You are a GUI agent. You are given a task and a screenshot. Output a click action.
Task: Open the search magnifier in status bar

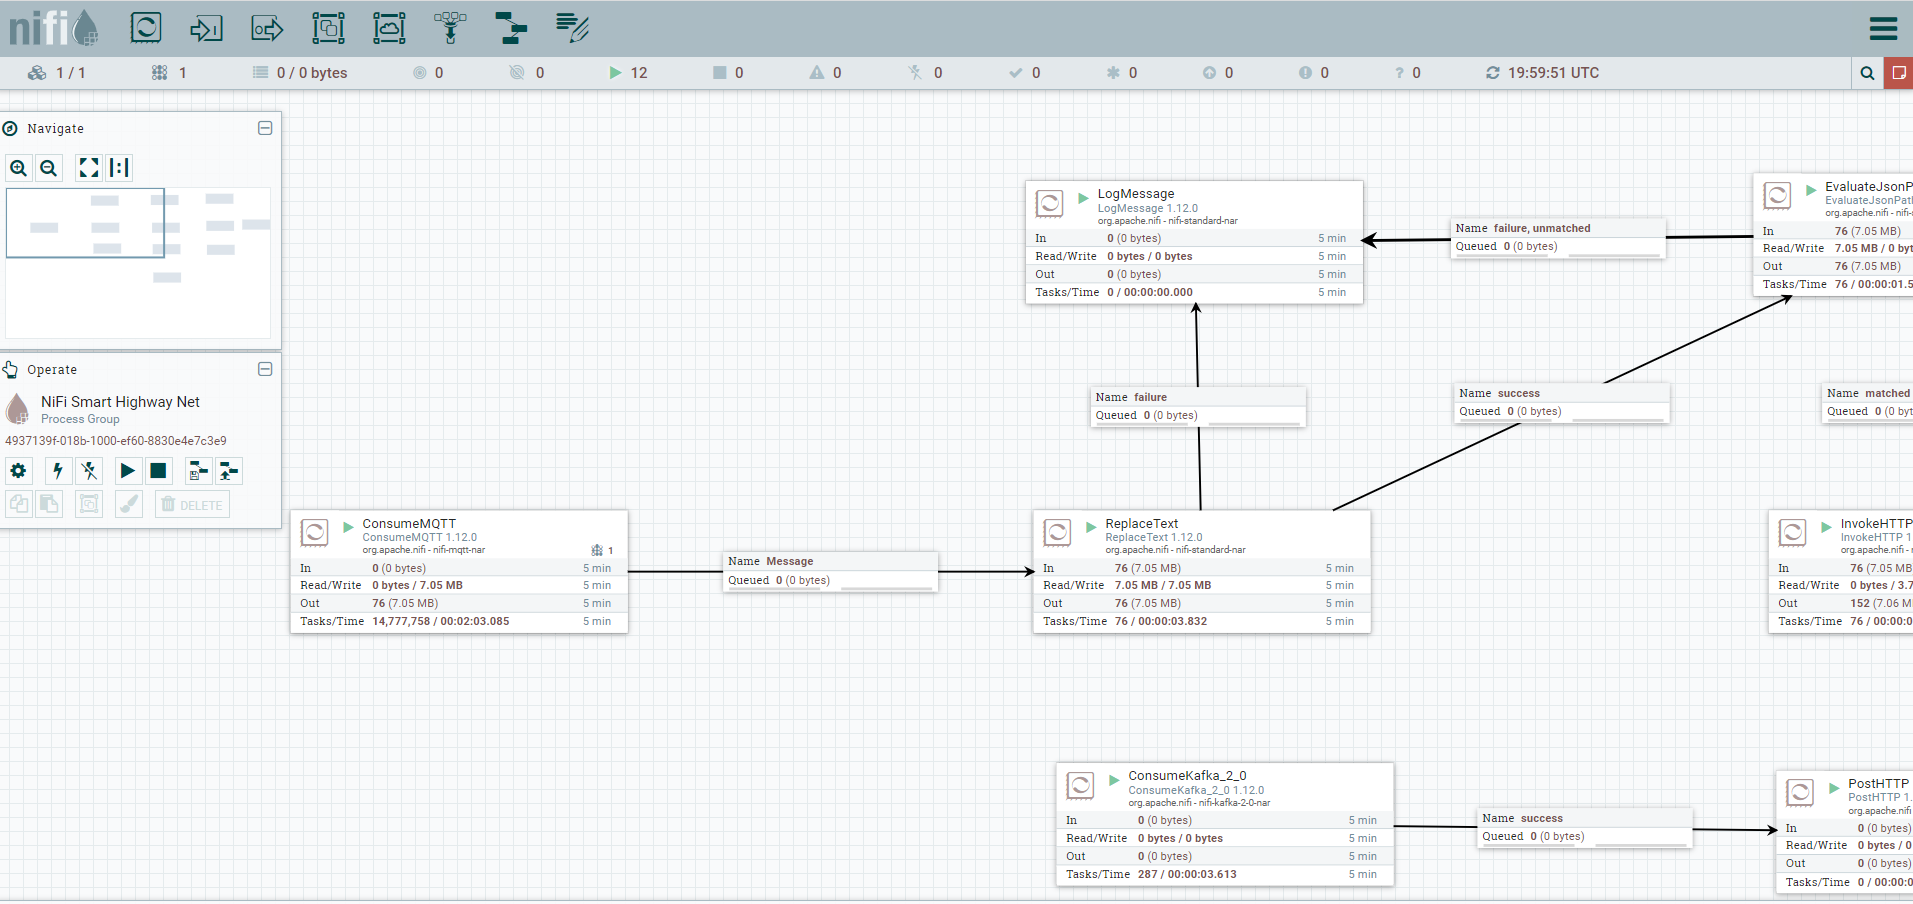click(1867, 73)
